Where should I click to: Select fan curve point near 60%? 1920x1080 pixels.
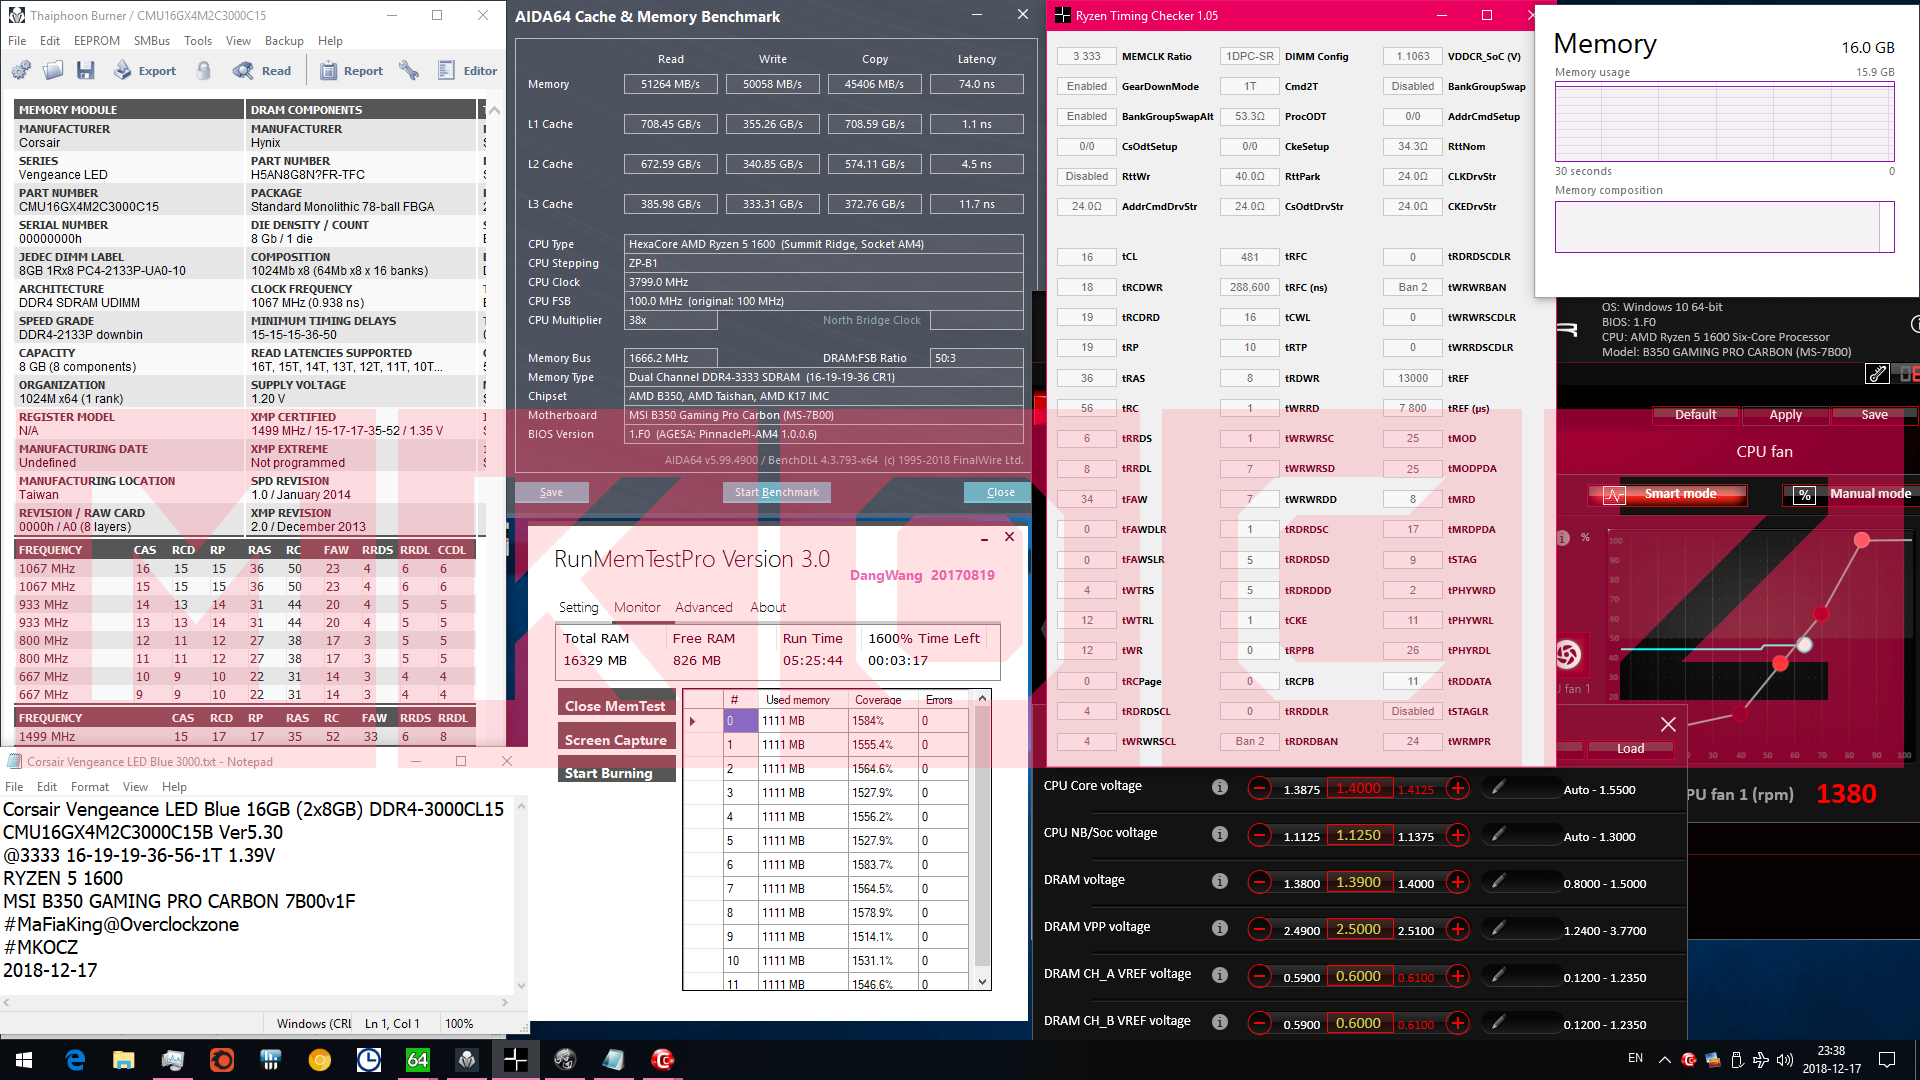pos(1821,613)
